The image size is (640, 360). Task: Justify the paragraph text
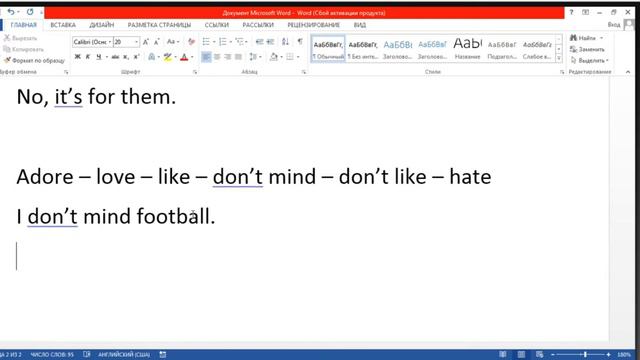coord(238,57)
